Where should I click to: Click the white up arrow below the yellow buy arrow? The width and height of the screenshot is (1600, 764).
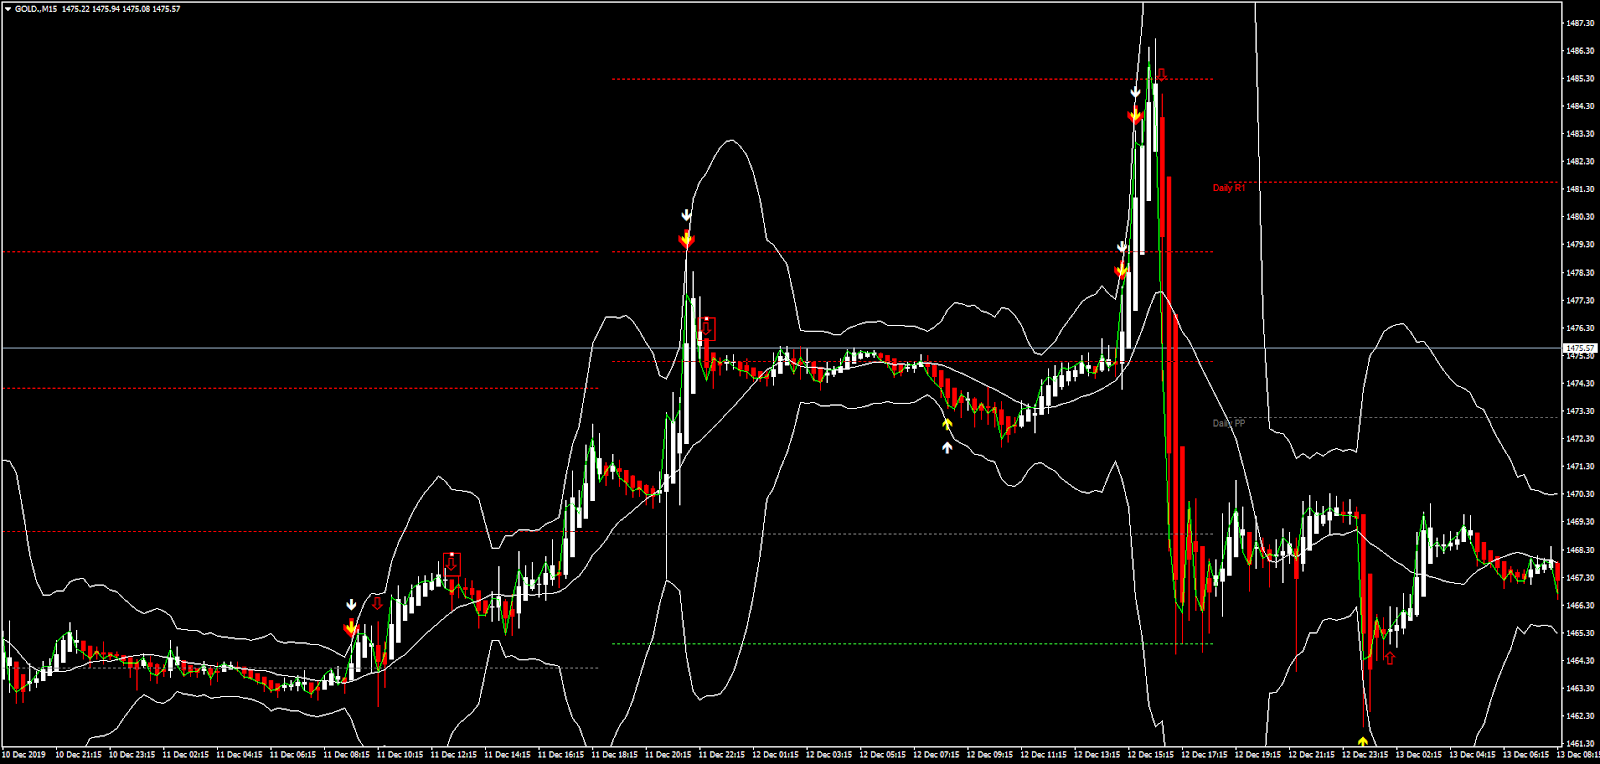[947, 447]
